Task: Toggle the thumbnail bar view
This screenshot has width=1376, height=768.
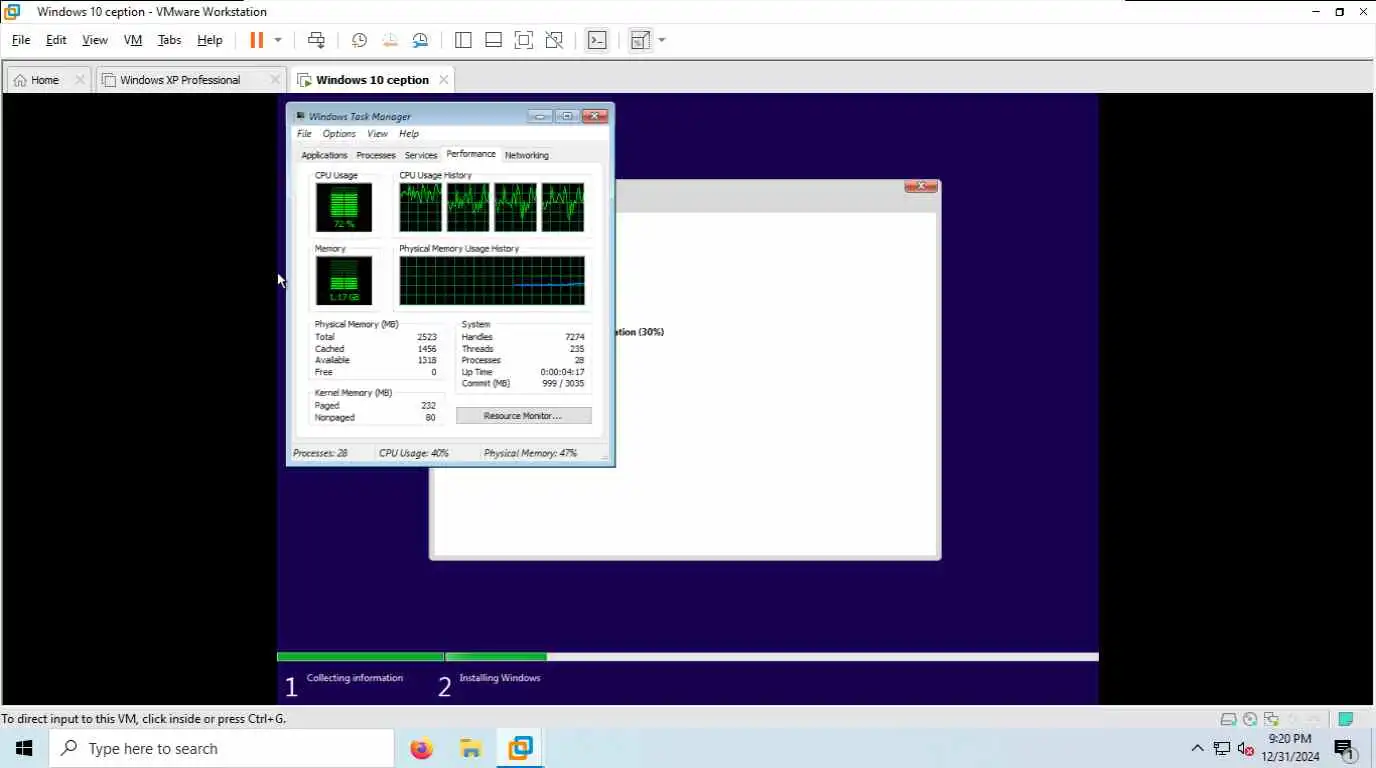Action: 493,40
